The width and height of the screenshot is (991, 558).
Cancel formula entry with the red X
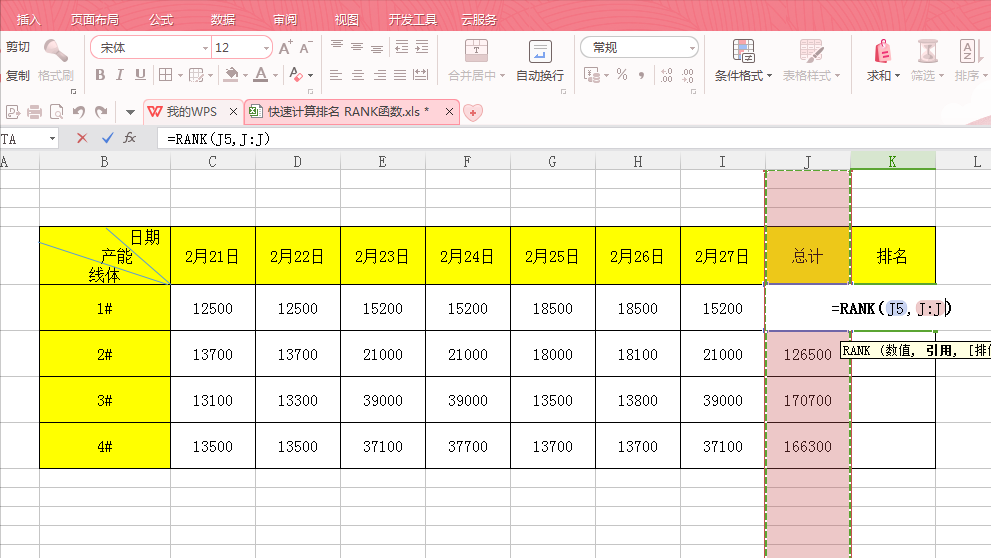82,139
